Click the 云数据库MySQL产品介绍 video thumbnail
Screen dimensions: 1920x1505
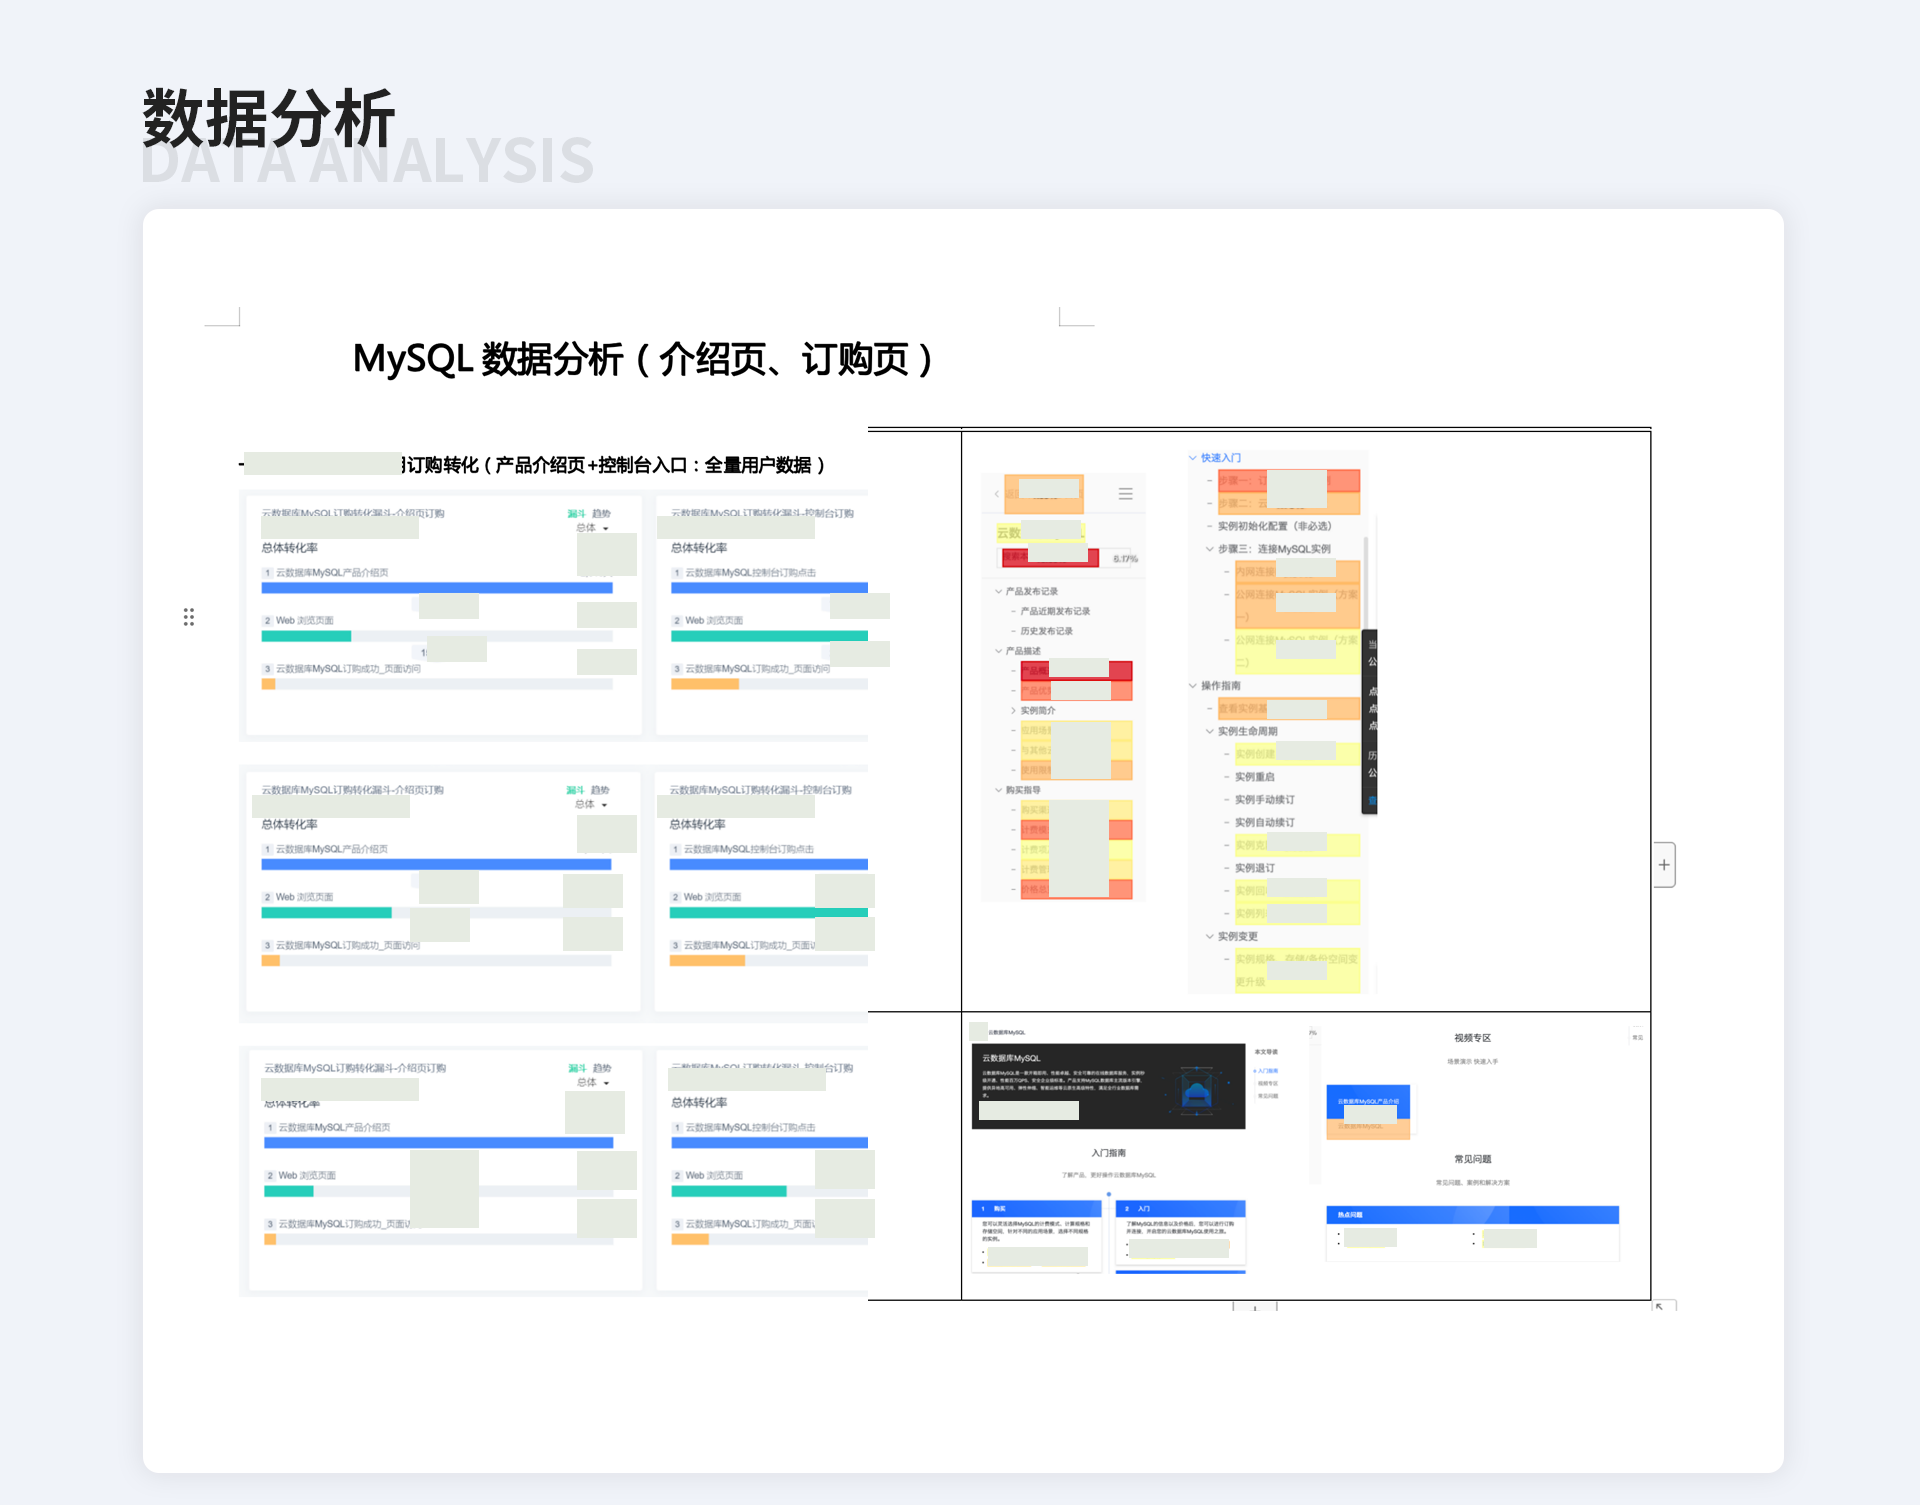point(1368,1102)
